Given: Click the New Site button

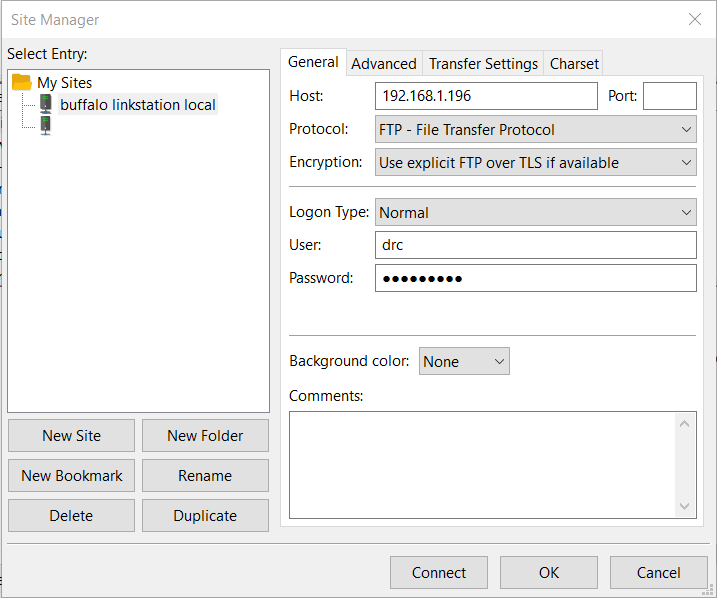Looking at the screenshot, I should [71, 436].
